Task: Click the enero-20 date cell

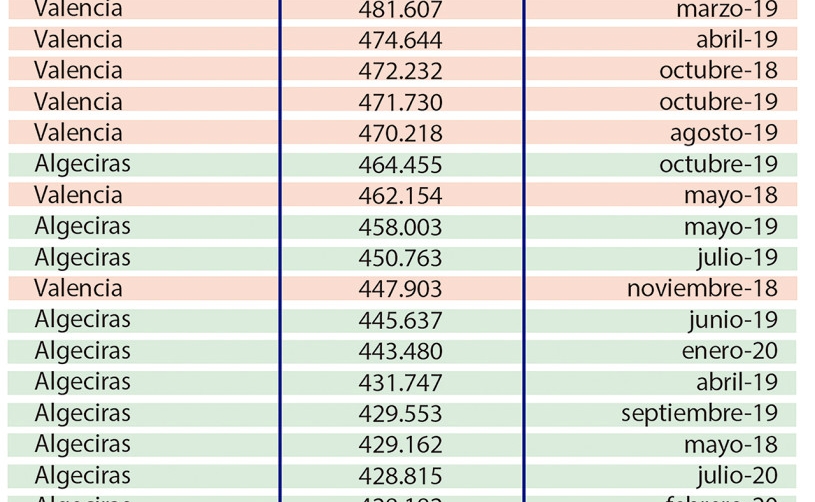Action: pyautogui.click(x=730, y=351)
